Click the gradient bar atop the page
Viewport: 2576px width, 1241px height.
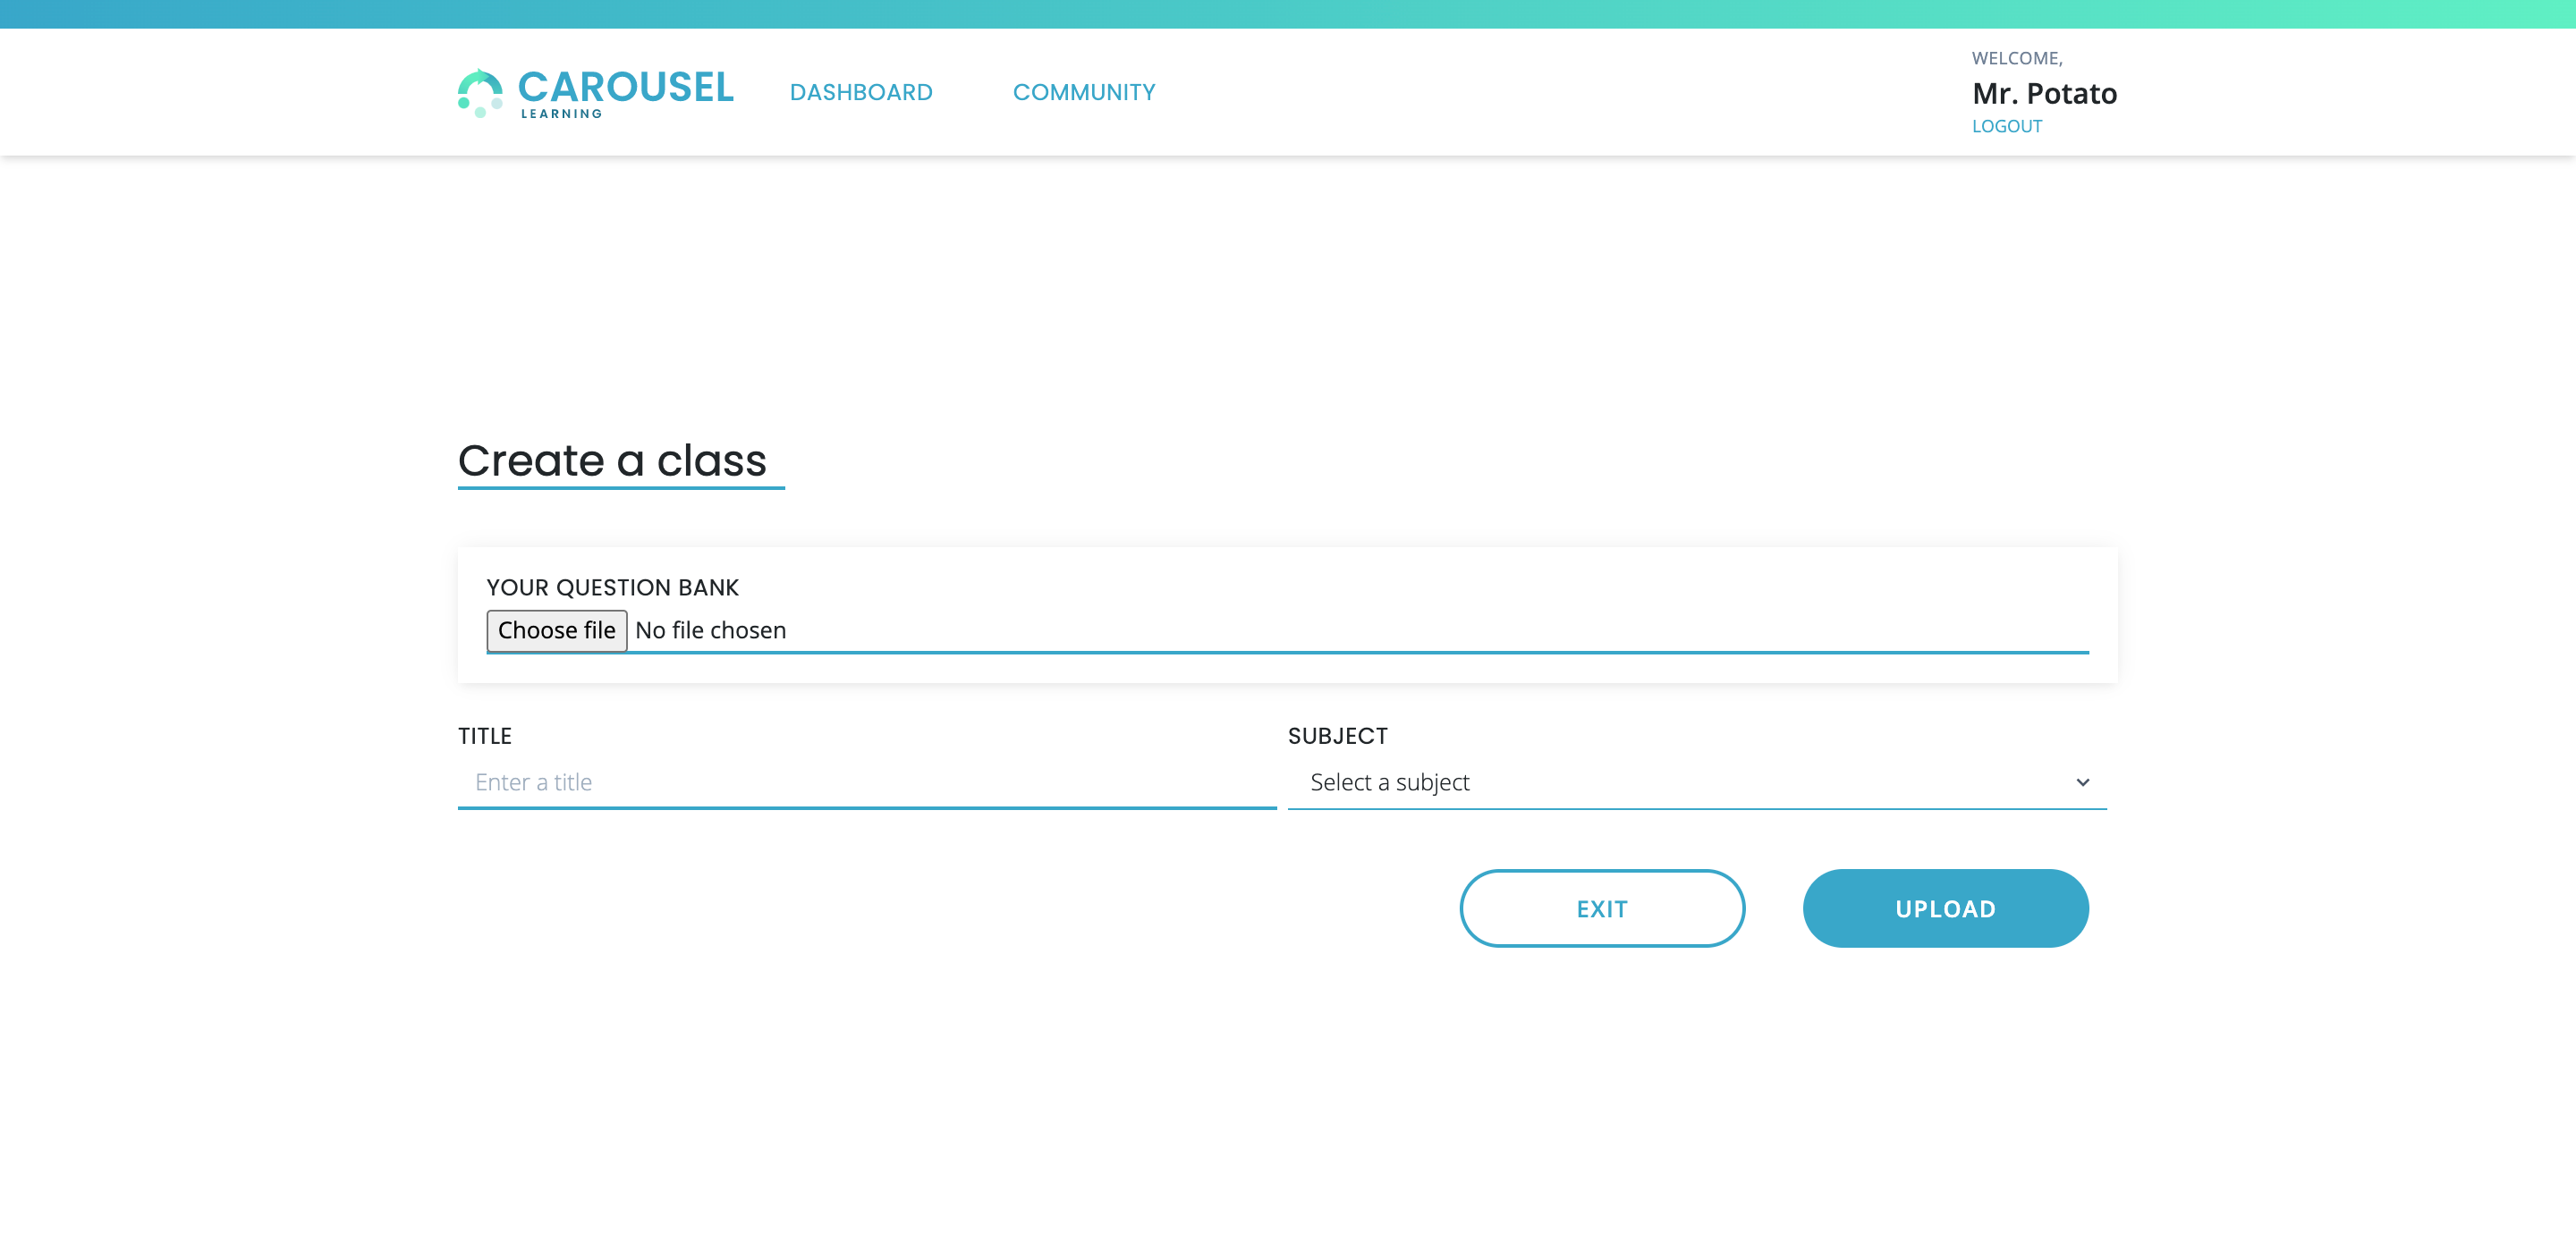[1288, 13]
